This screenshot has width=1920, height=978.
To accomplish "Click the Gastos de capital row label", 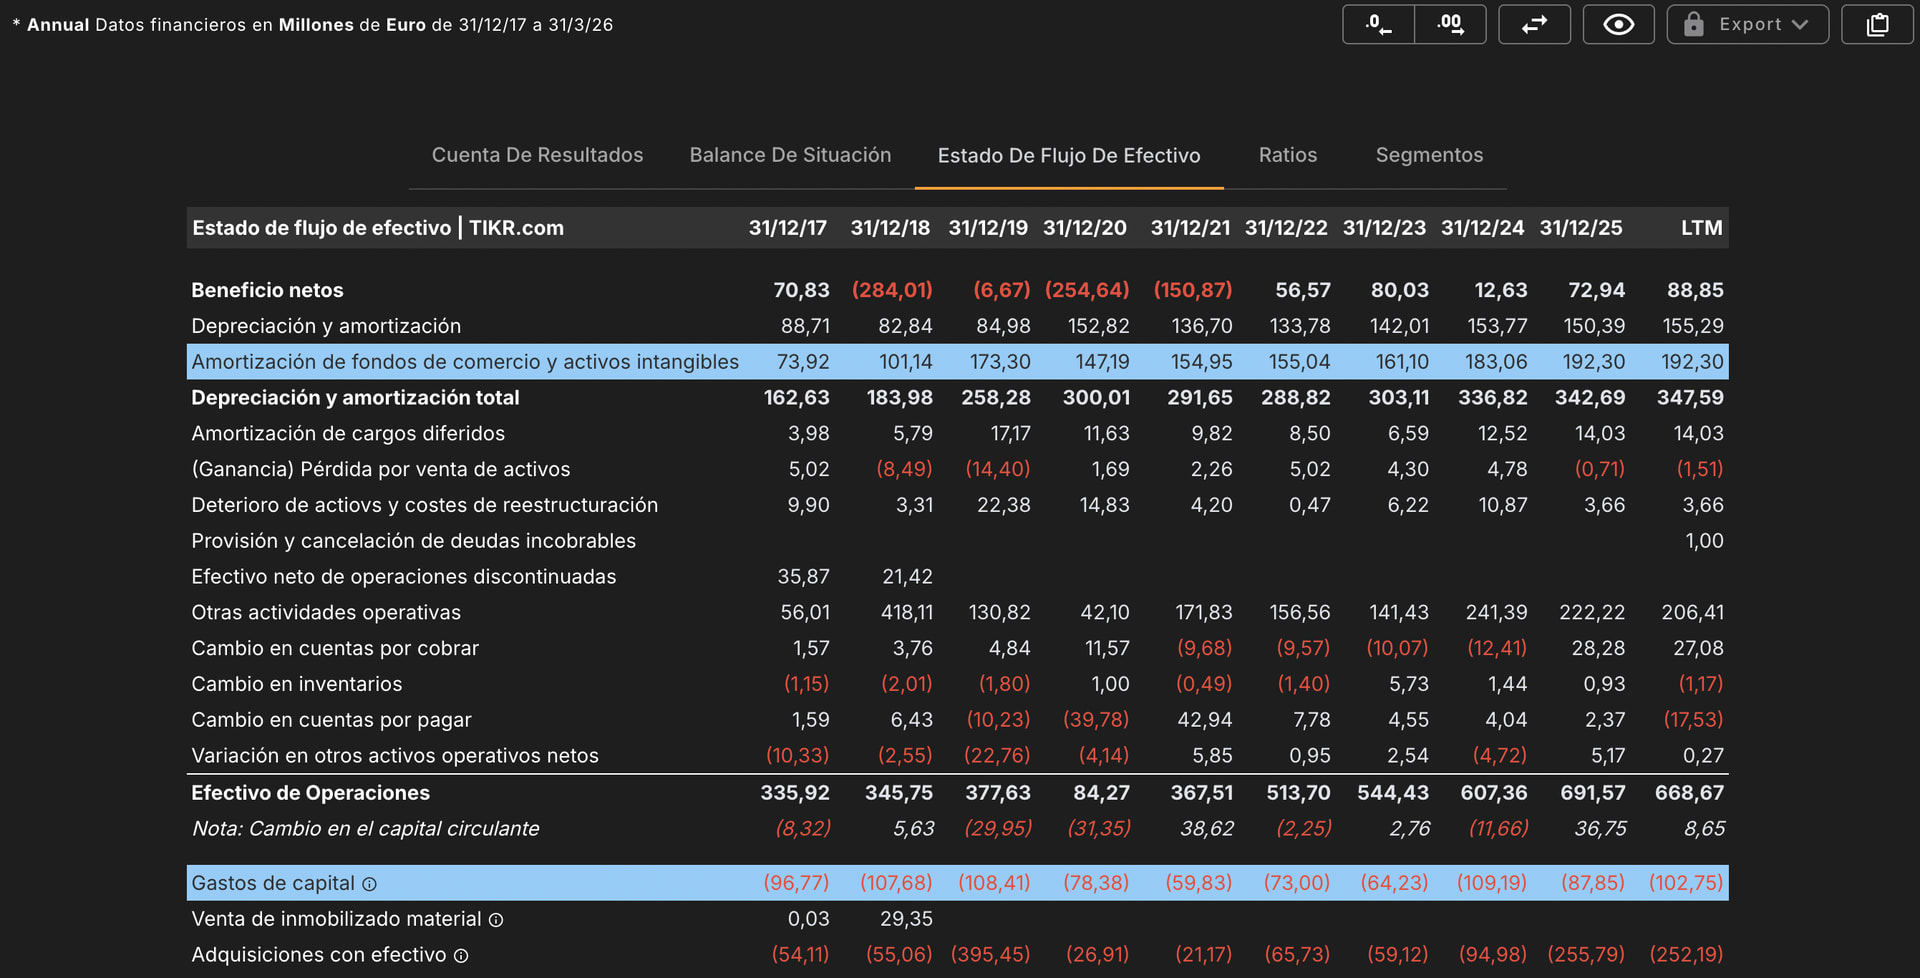I will click(x=273, y=883).
